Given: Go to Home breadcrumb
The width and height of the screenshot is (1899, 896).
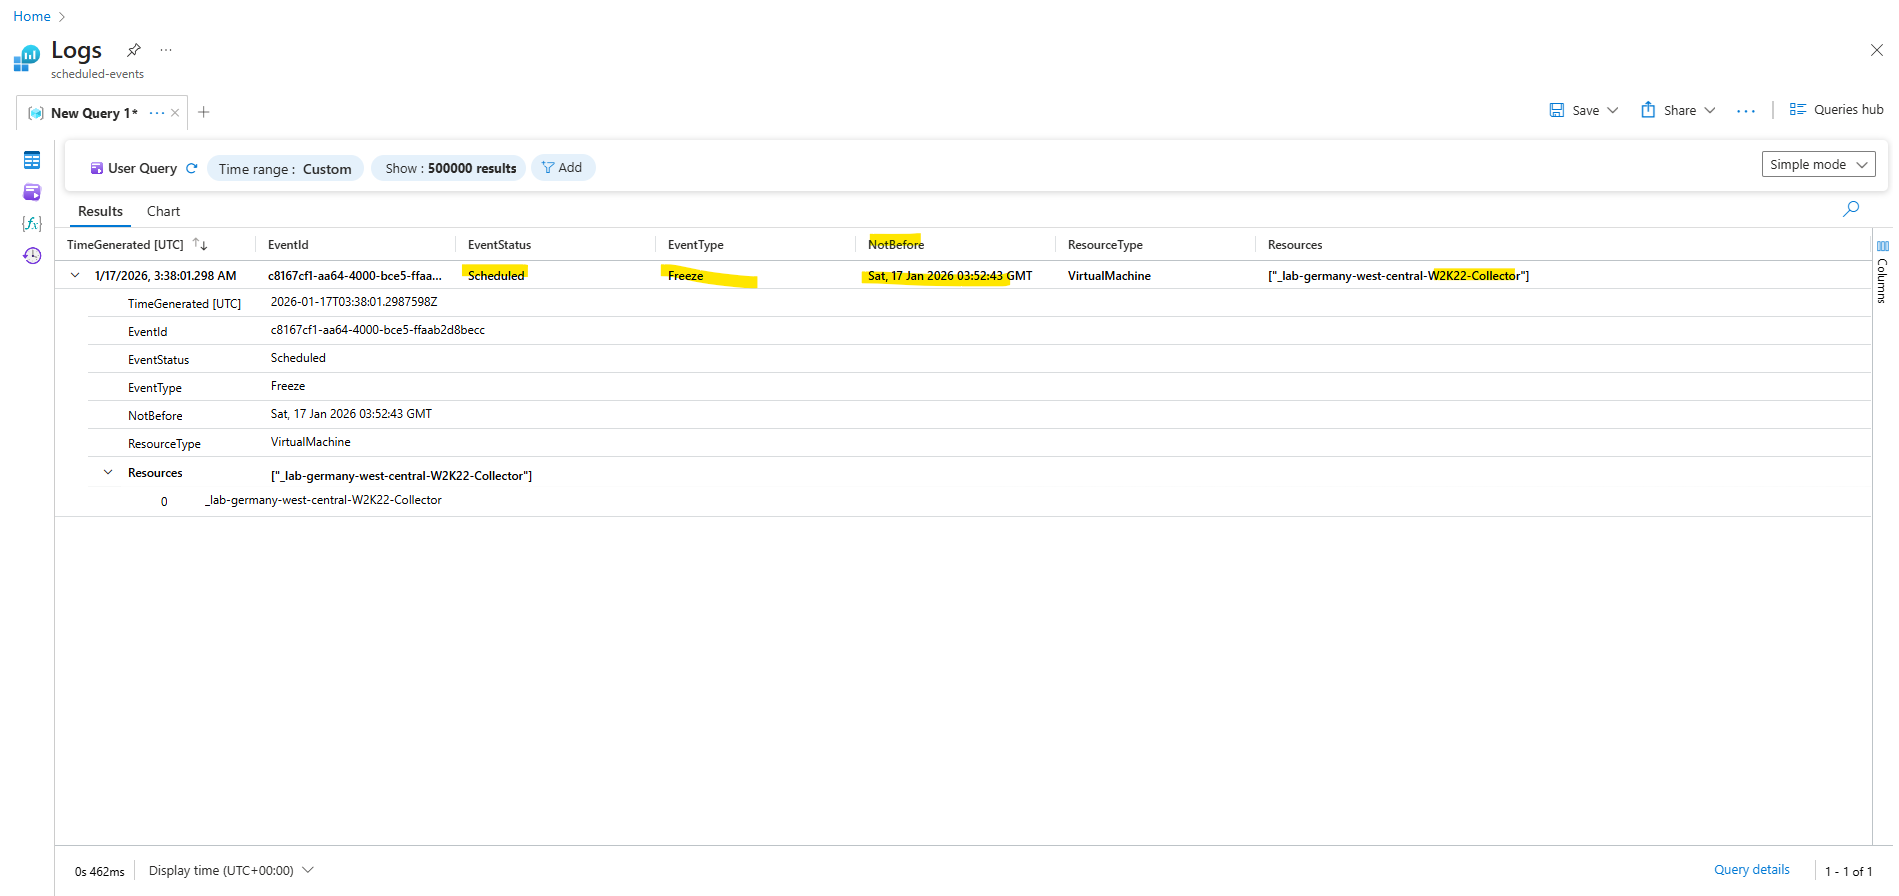Looking at the screenshot, I should click(32, 16).
